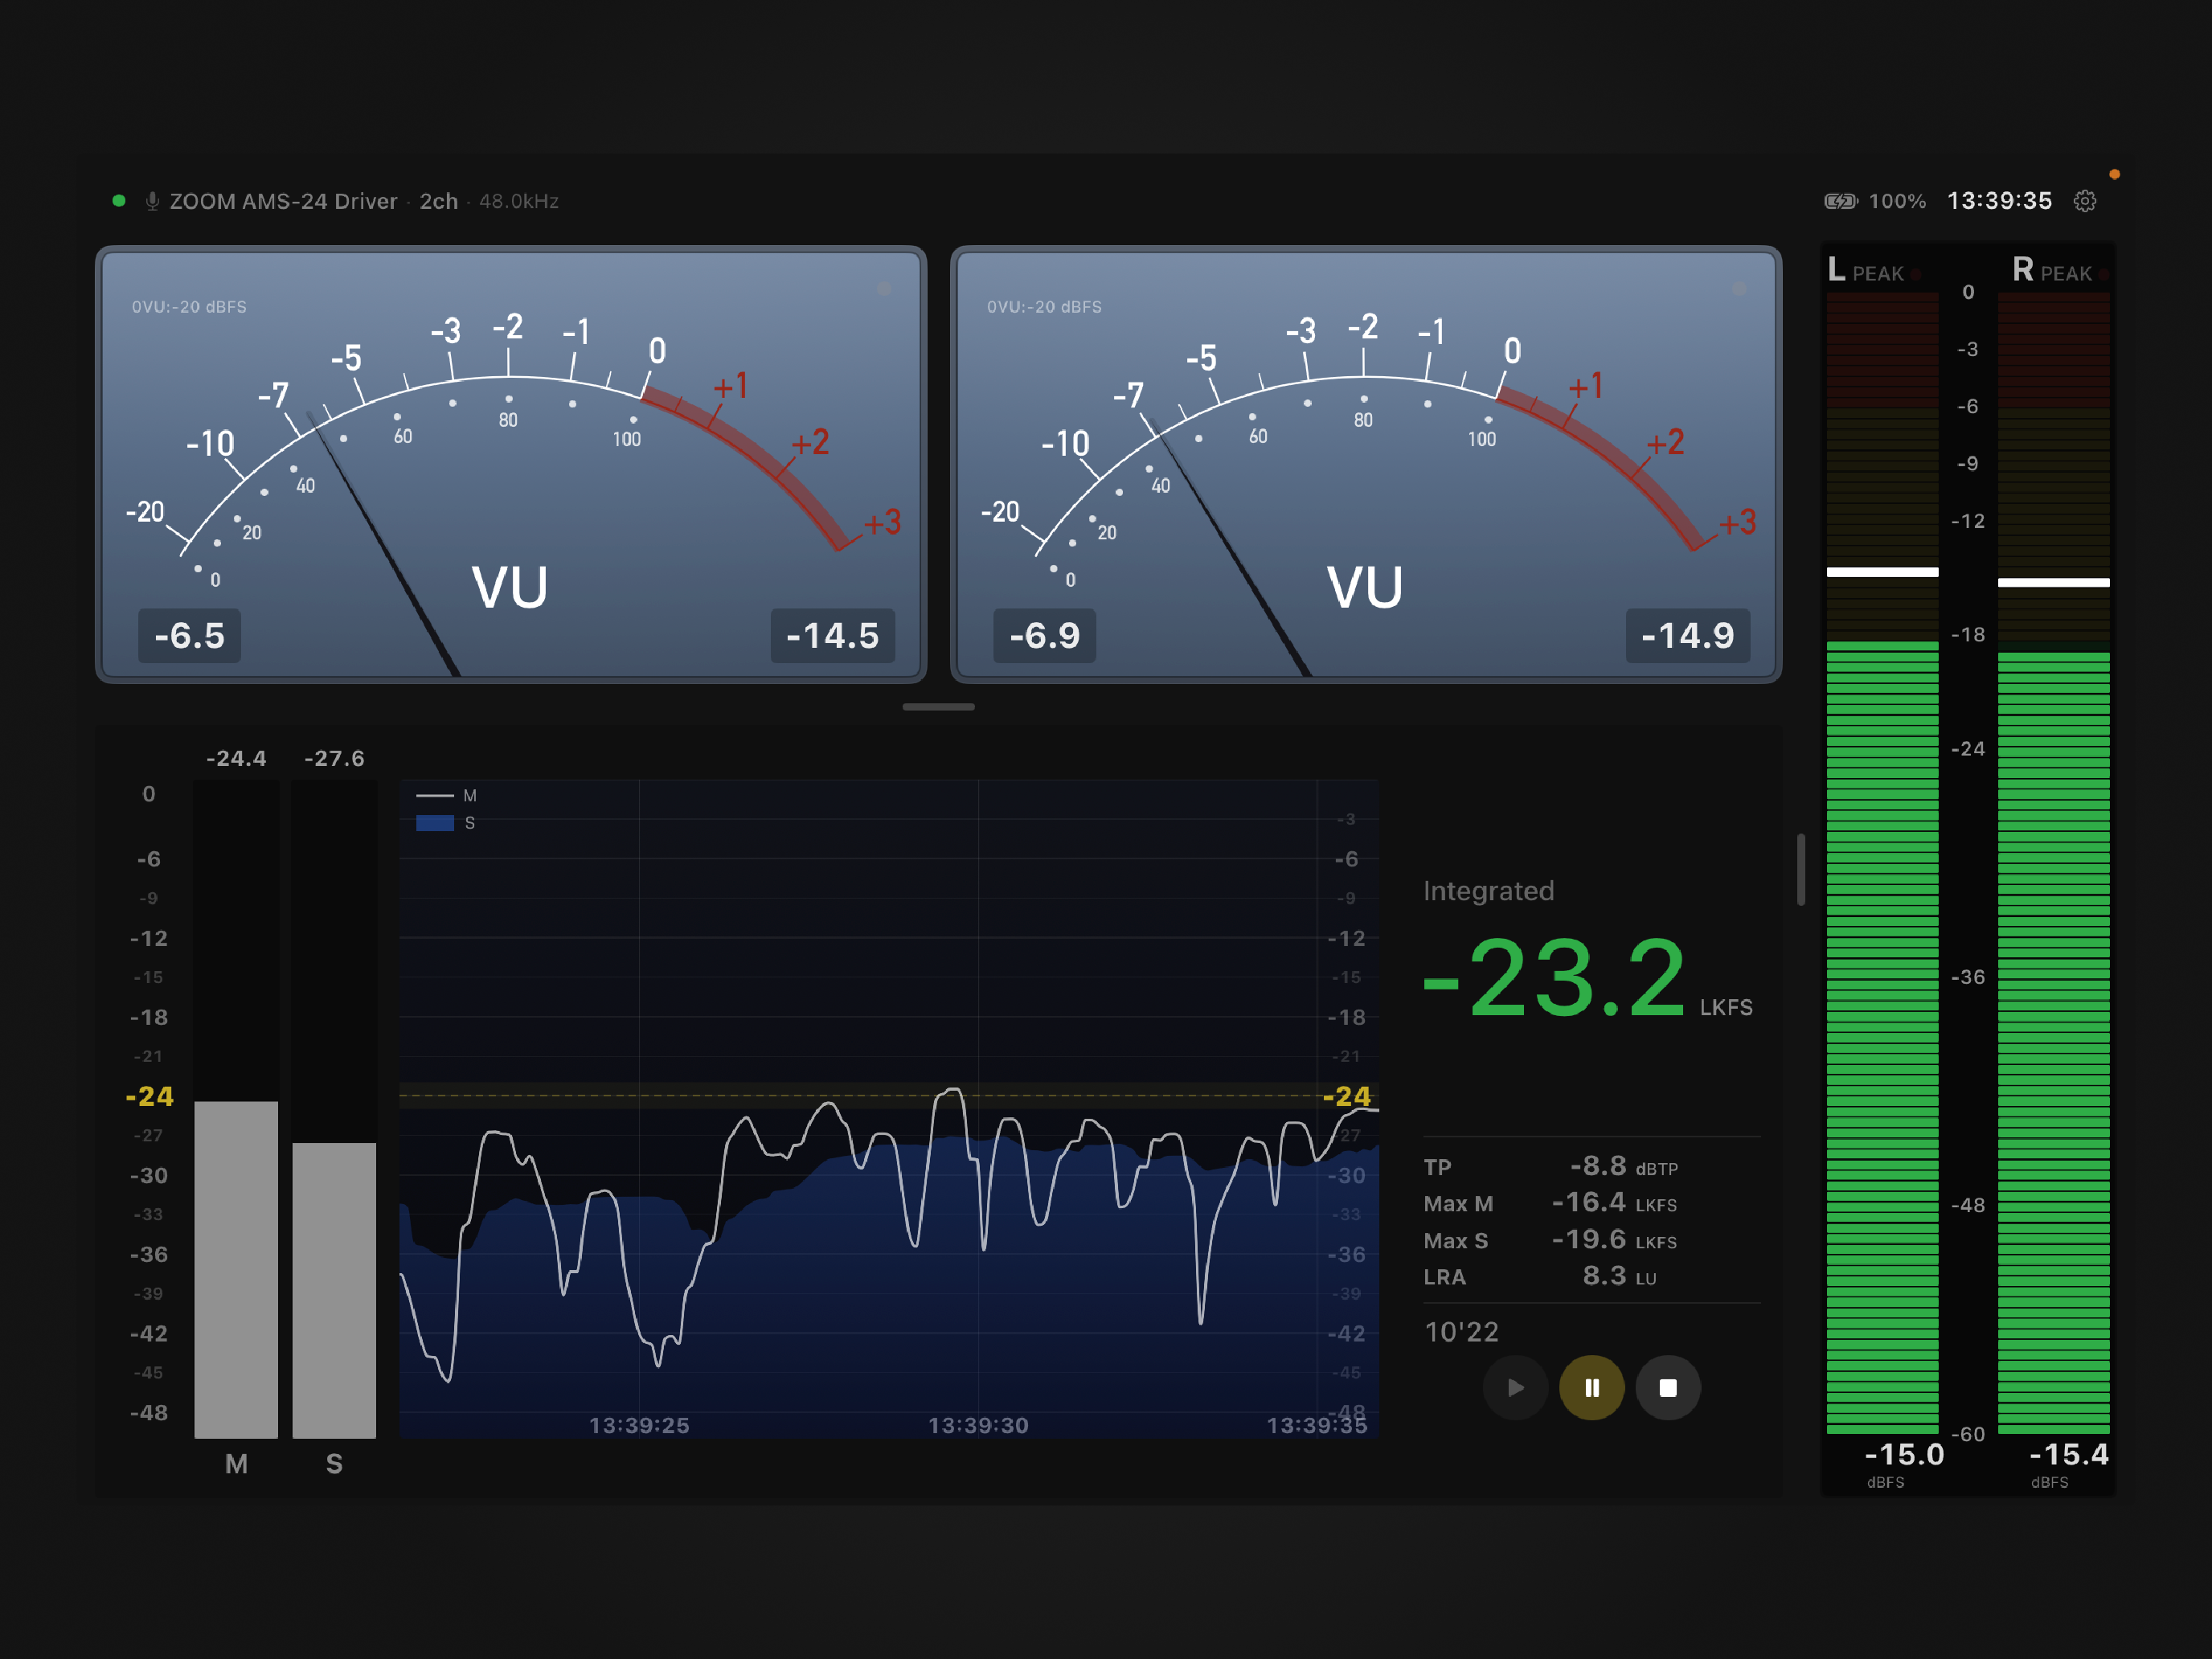Click the -15.4 dBFS right peak value
2212x1659 pixels.
pyautogui.click(x=2069, y=1454)
